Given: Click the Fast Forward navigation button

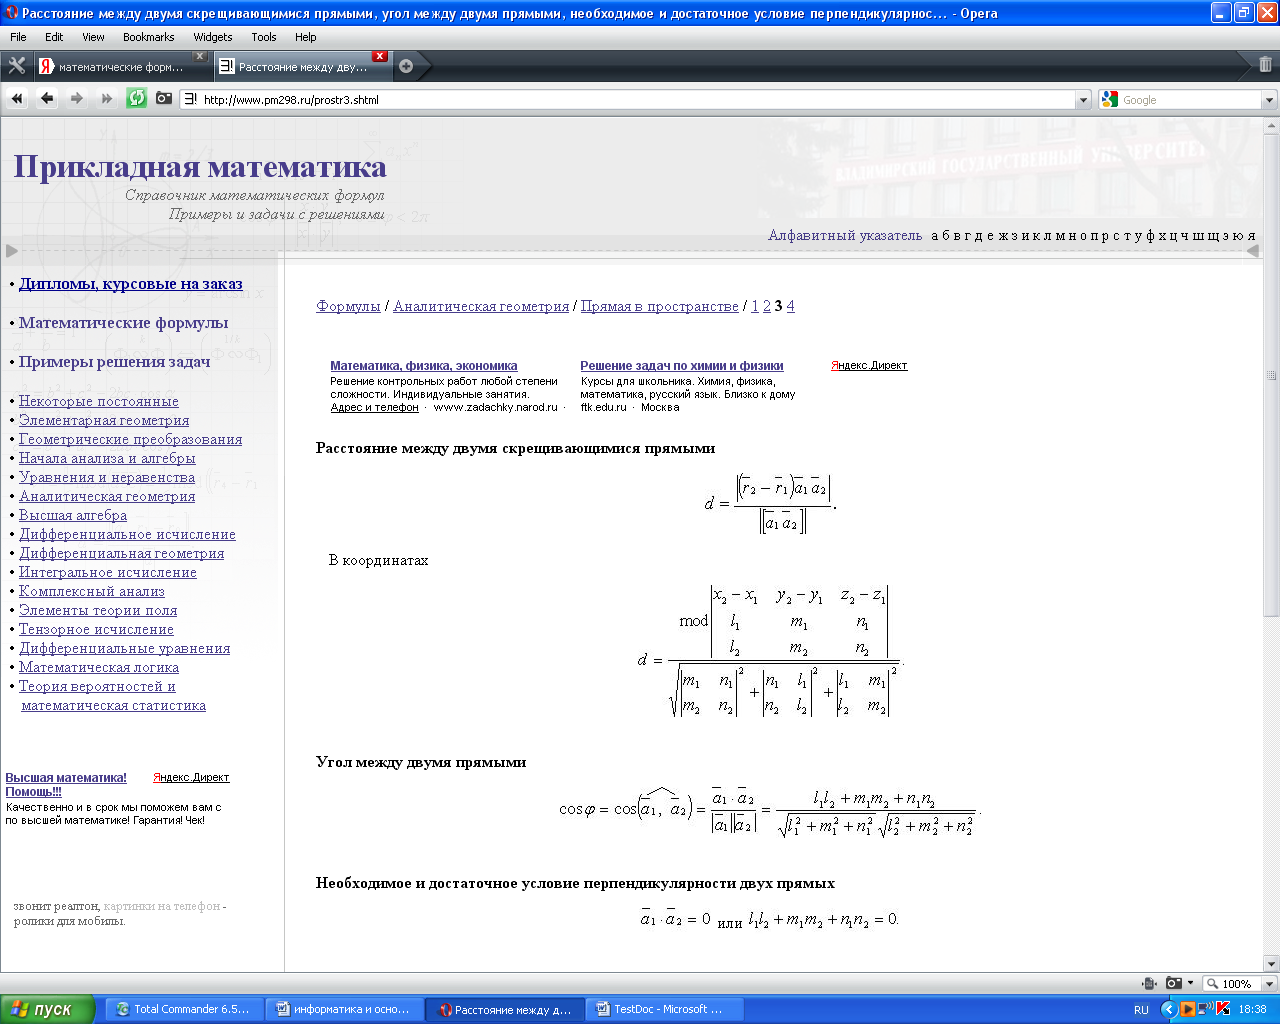Looking at the screenshot, I should coord(107,99).
